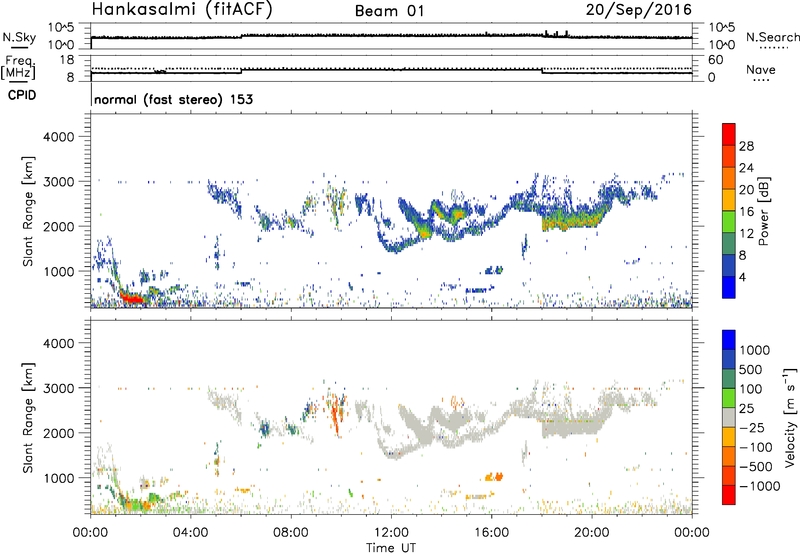Click the N.Sky legend label
This screenshot has width=800, height=554.
(19, 37)
